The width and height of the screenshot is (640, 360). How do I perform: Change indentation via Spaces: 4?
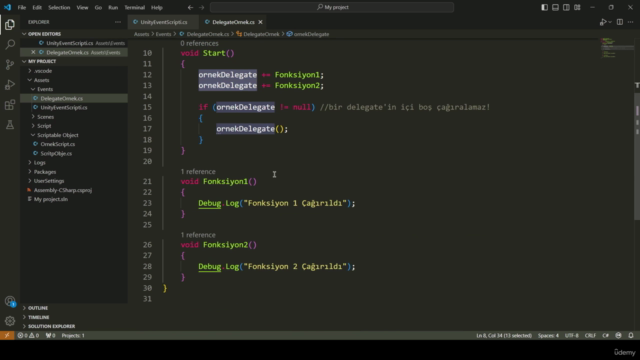[548, 336]
